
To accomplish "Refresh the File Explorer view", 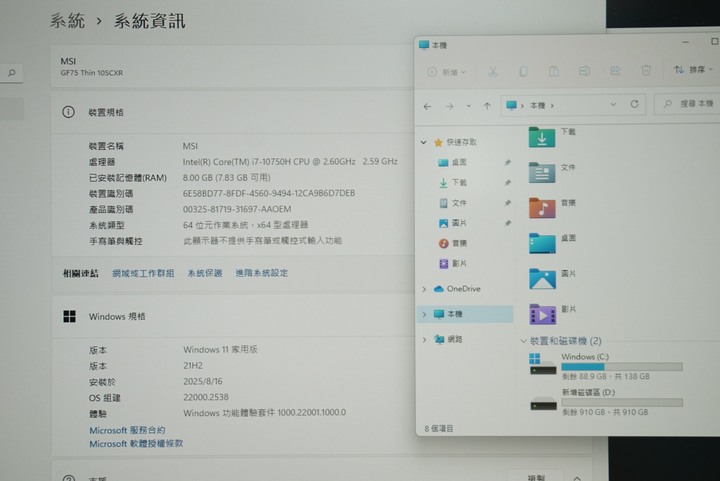I will (x=635, y=104).
